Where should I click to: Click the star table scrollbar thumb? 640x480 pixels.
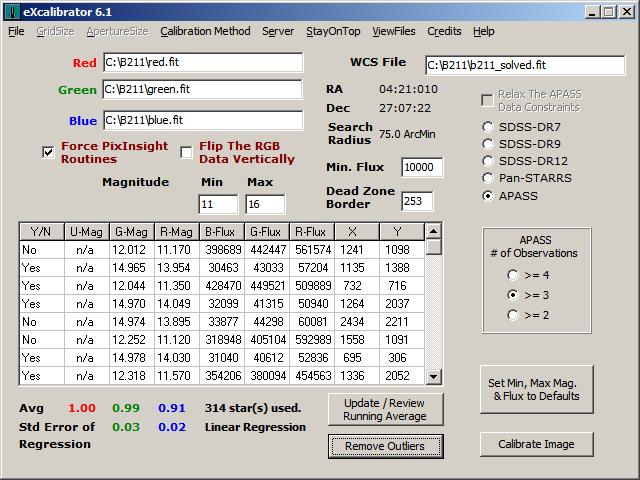pos(433,247)
